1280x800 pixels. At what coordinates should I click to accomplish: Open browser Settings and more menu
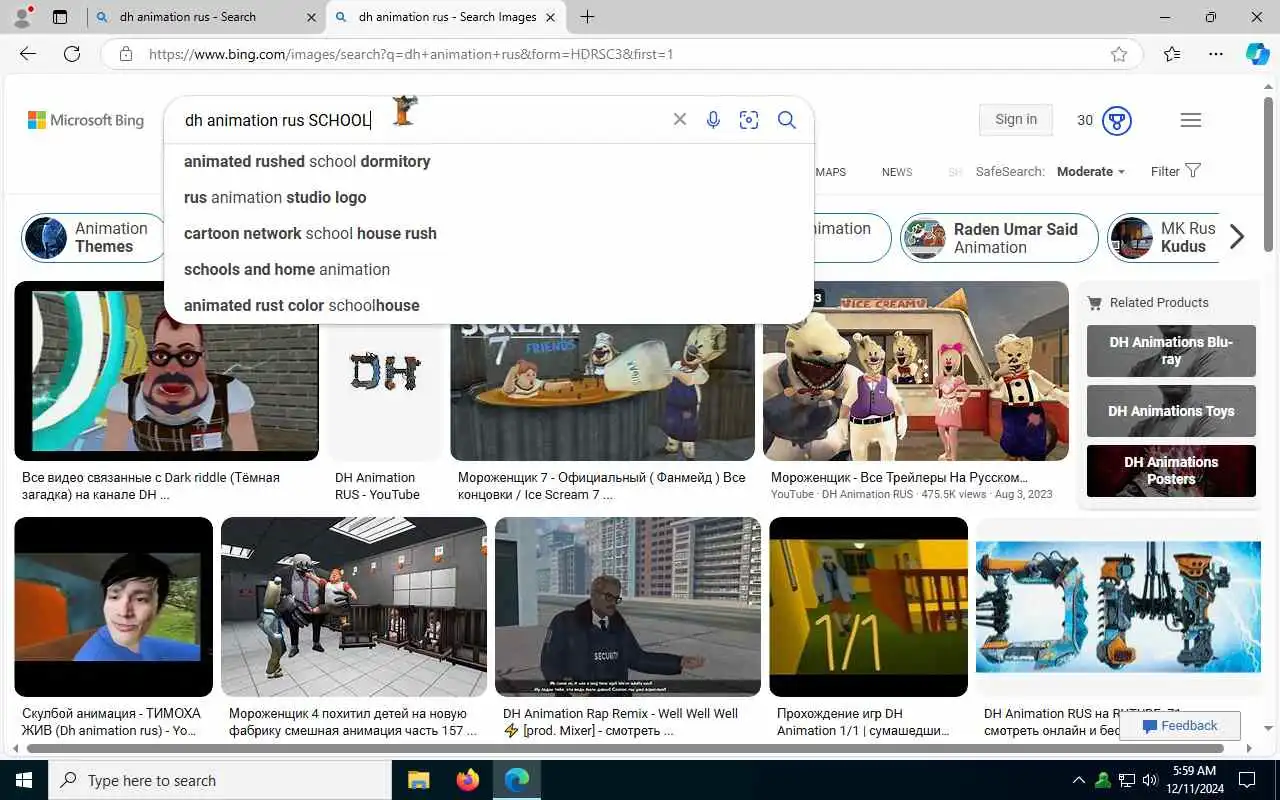coord(1215,54)
